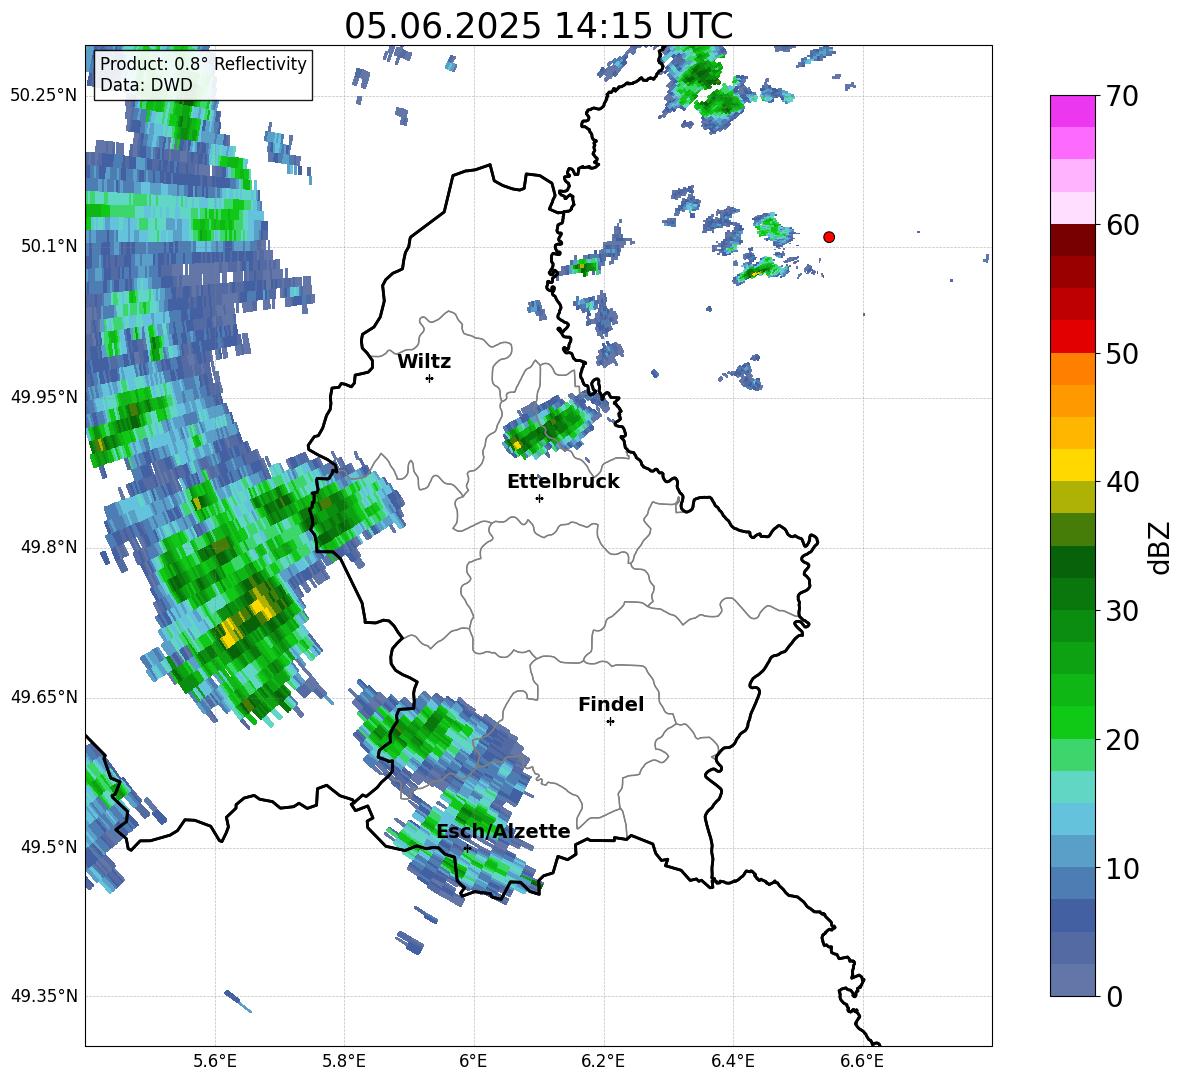Select the Findel city label
This screenshot has height=1081, width=1184.
(611, 704)
